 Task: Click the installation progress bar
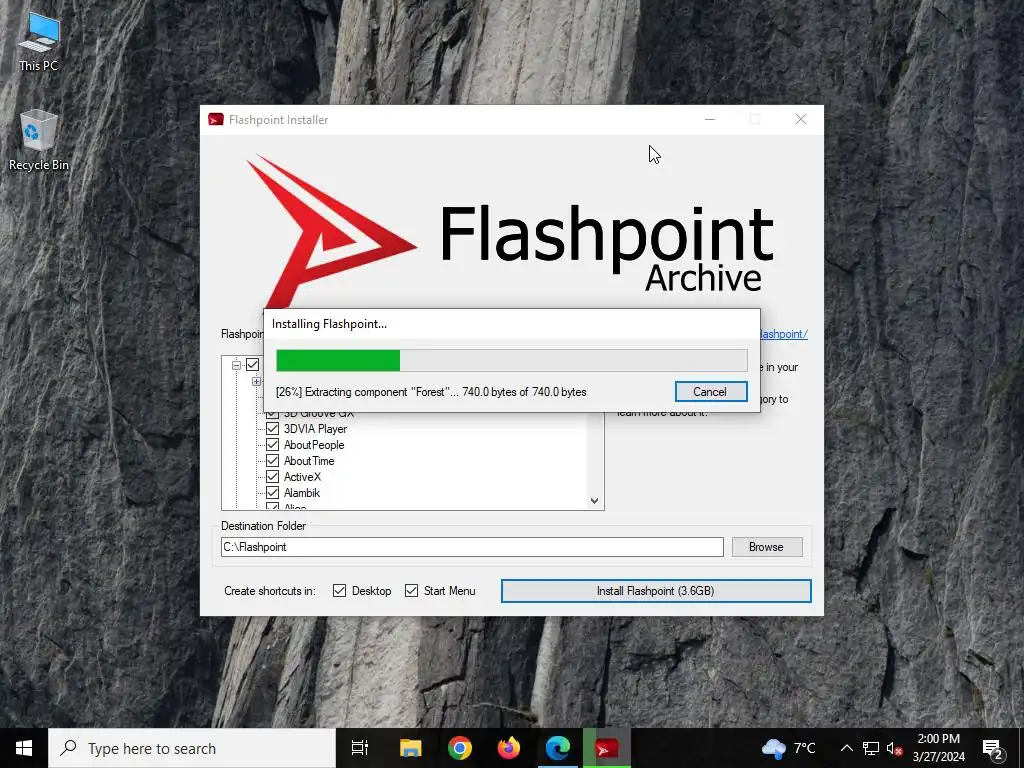pos(511,360)
